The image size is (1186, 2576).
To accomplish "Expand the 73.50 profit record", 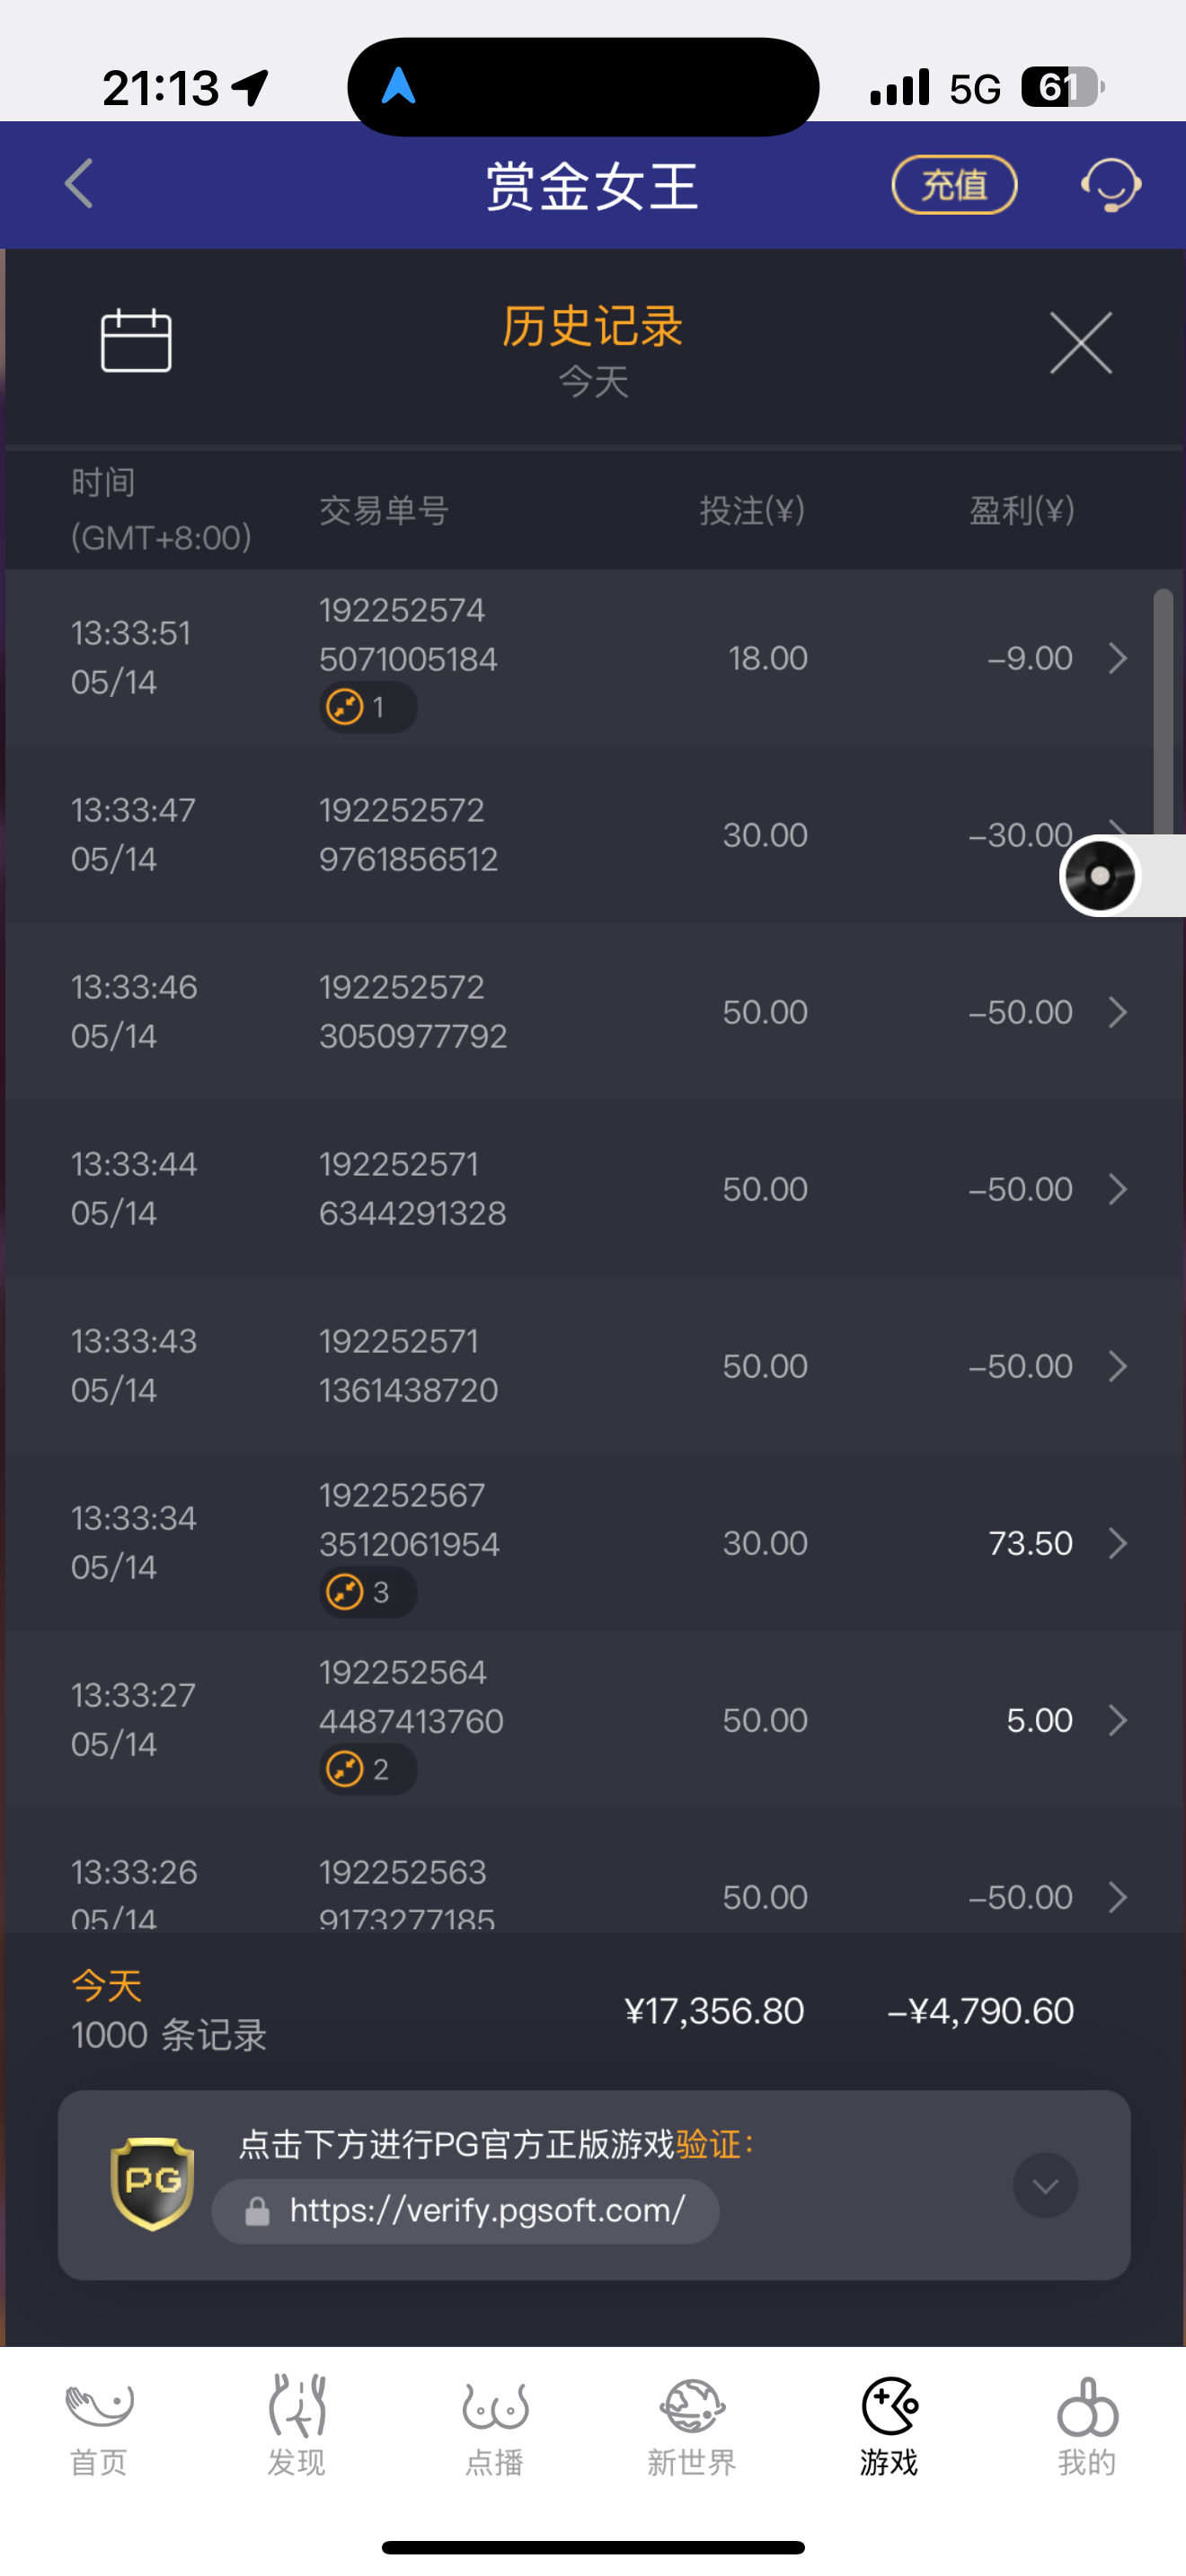I will click(x=1118, y=1543).
